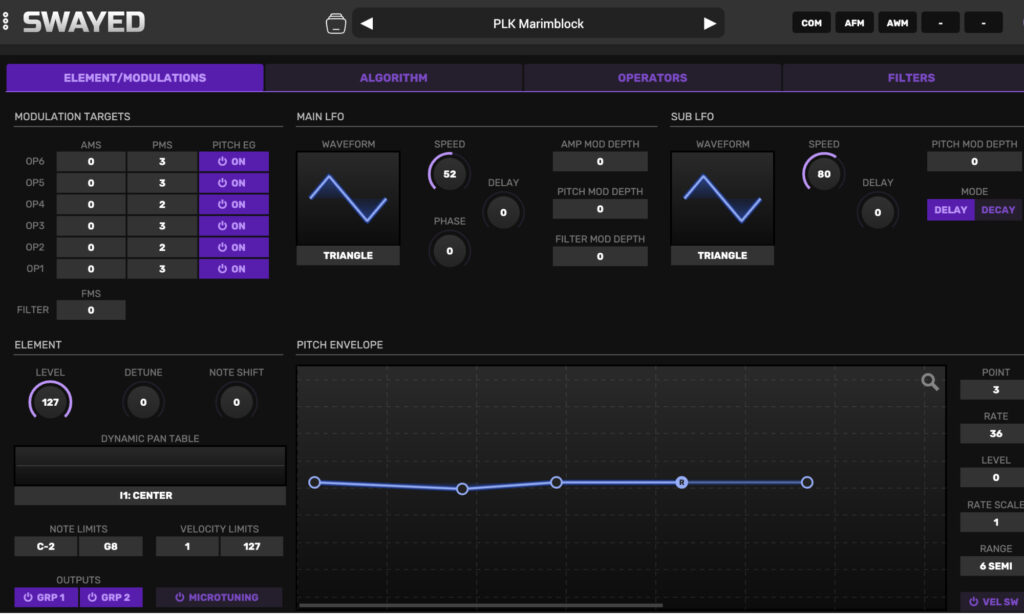Image resolution: width=1024 pixels, height=614 pixels.
Task: Click the Amp Mod Depth value field
Action: pos(600,161)
